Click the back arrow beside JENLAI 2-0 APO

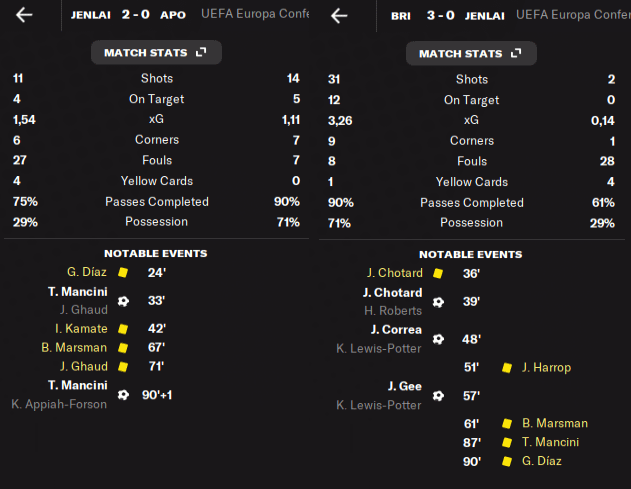(x=24, y=15)
